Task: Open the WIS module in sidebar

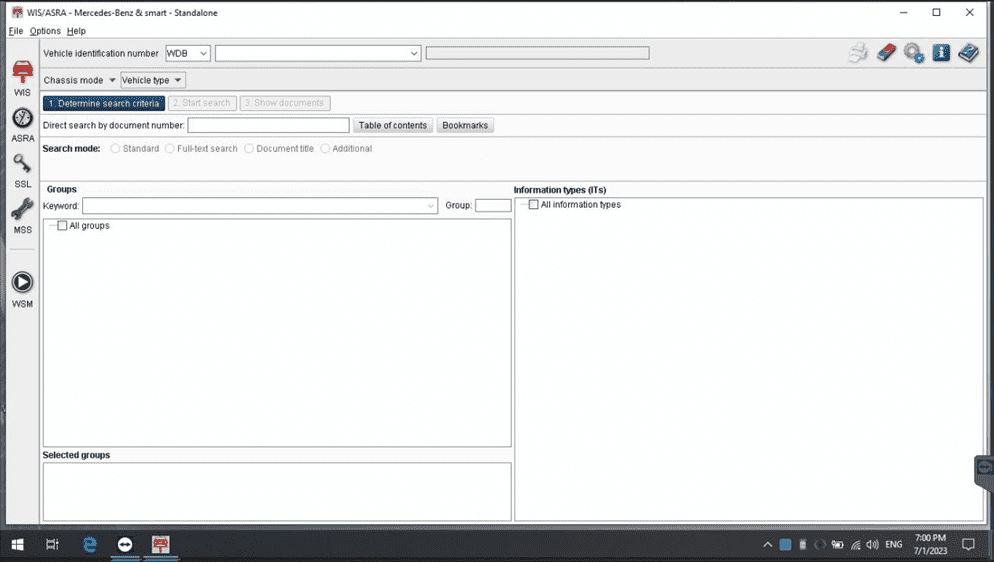Action: tap(22, 79)
